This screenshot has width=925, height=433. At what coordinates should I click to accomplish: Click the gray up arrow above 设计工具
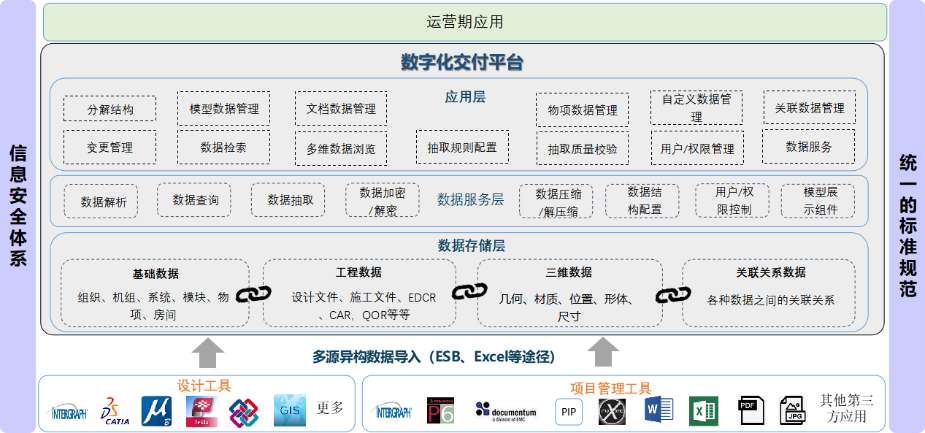[x=208, y=352]
